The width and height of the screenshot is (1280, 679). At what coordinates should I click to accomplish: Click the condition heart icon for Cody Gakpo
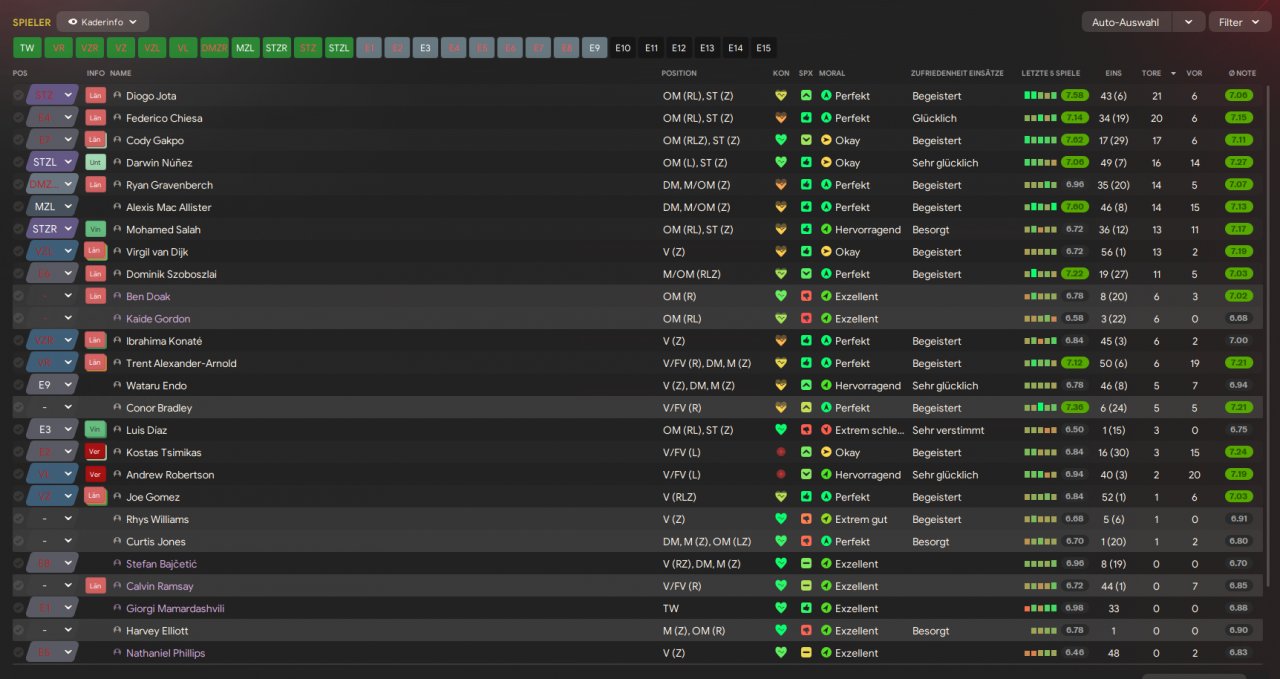781,141
